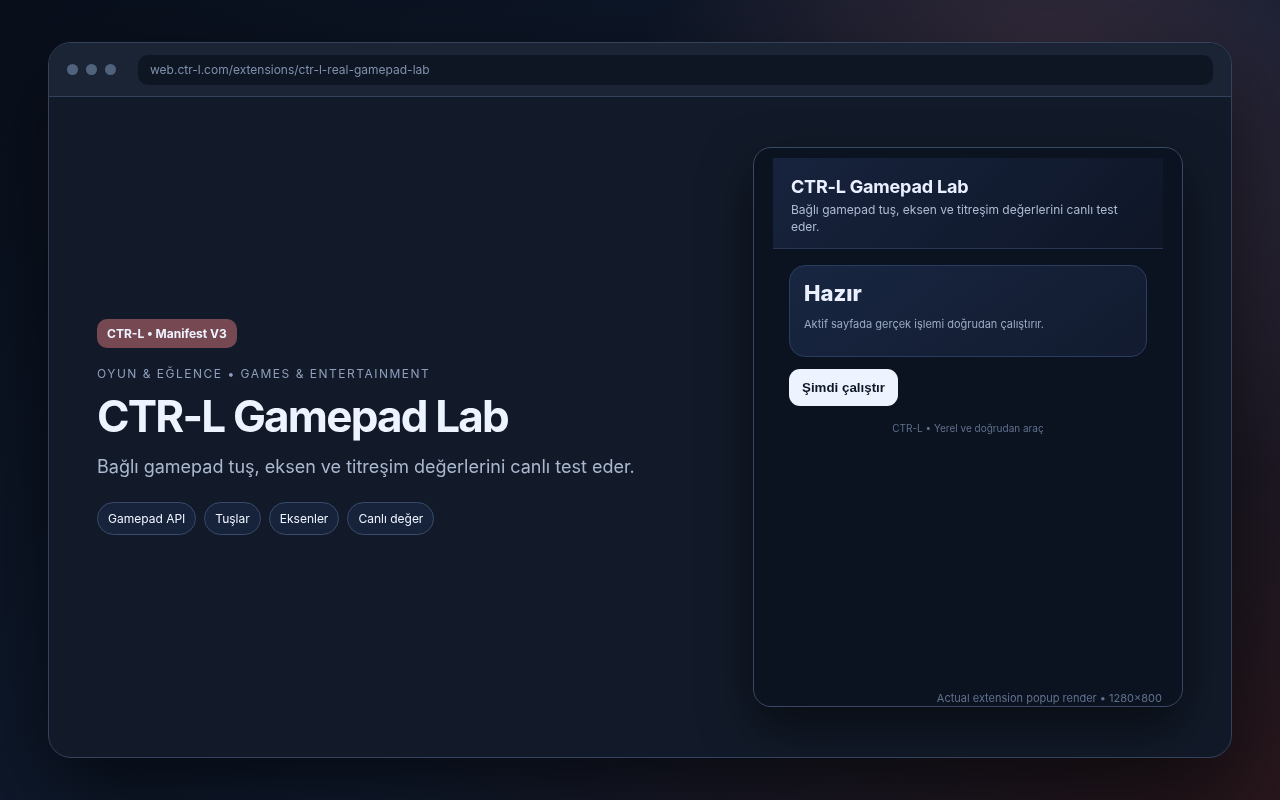This screenshot has width=1280, height=800.
Task: Click the third window control dot
Action: pyautogui.click(x=110, y=70)
